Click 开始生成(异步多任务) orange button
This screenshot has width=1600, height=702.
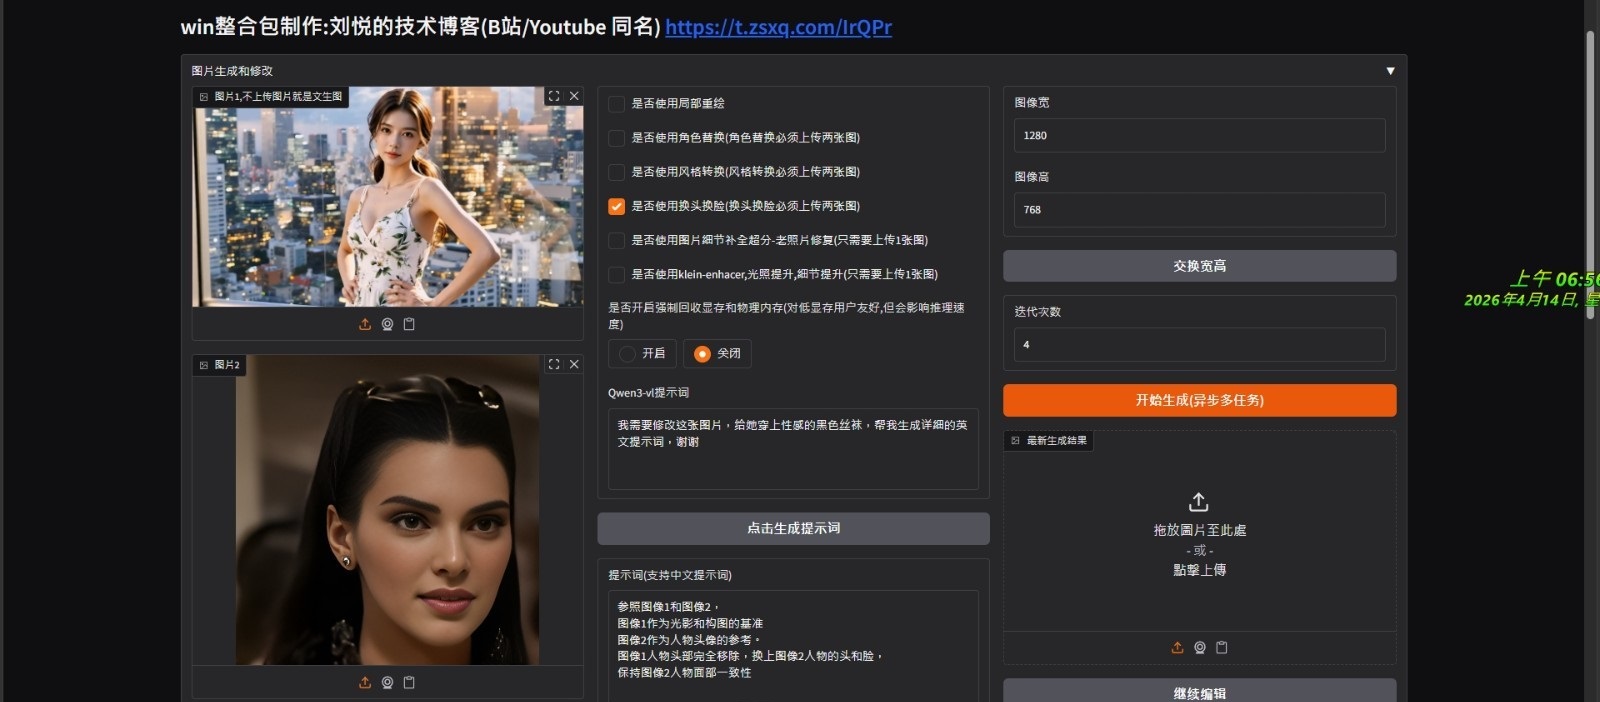(1199, 400)
